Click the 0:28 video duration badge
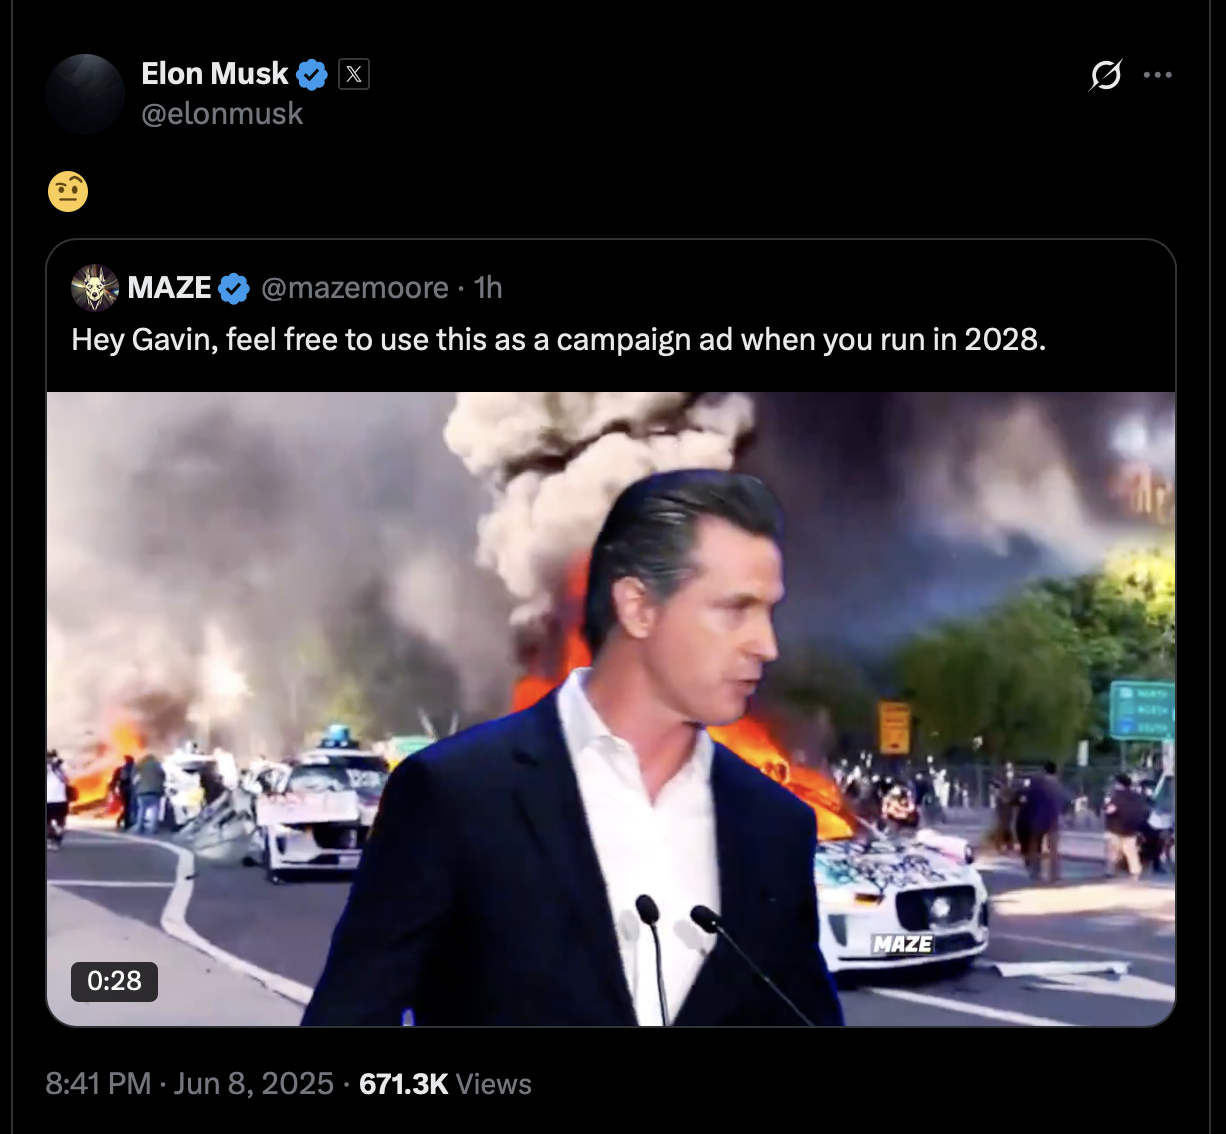 (114, 981)
